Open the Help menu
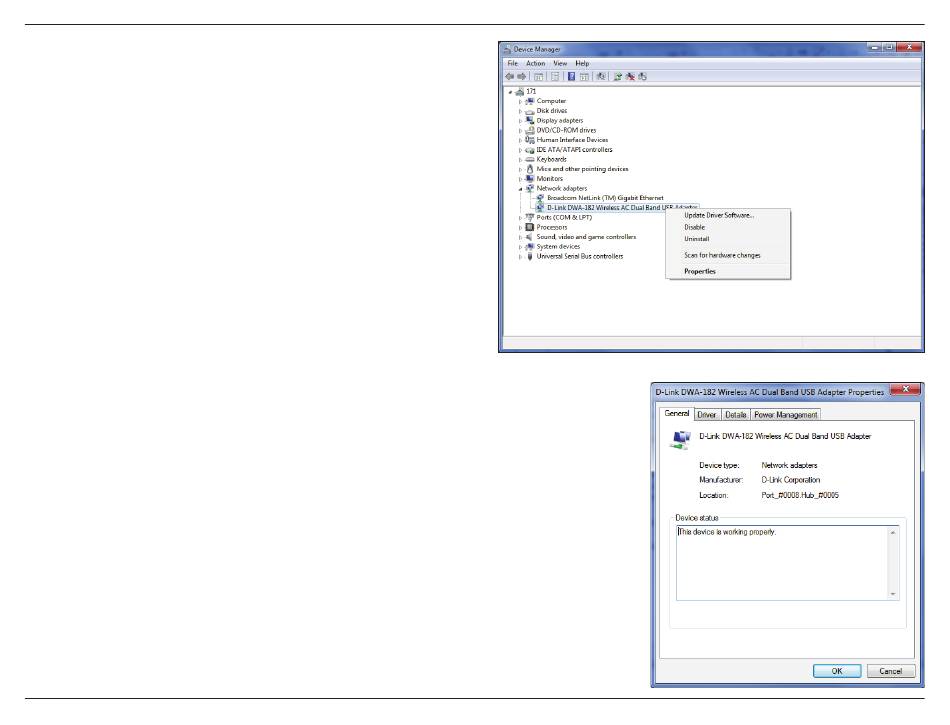 pyautogui.click(x=582, y=64)
